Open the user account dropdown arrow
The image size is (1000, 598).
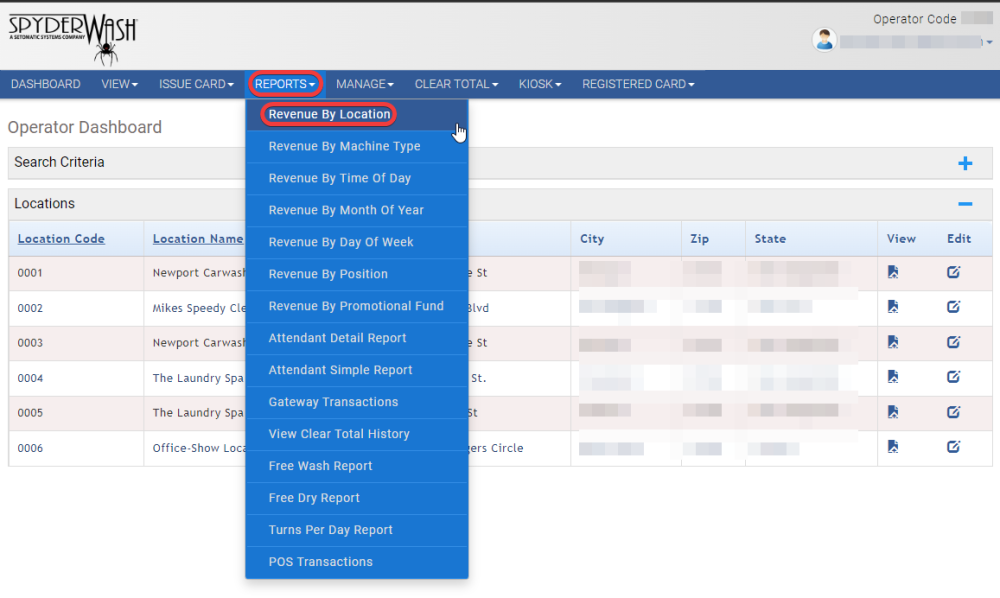tap(989, 42)
